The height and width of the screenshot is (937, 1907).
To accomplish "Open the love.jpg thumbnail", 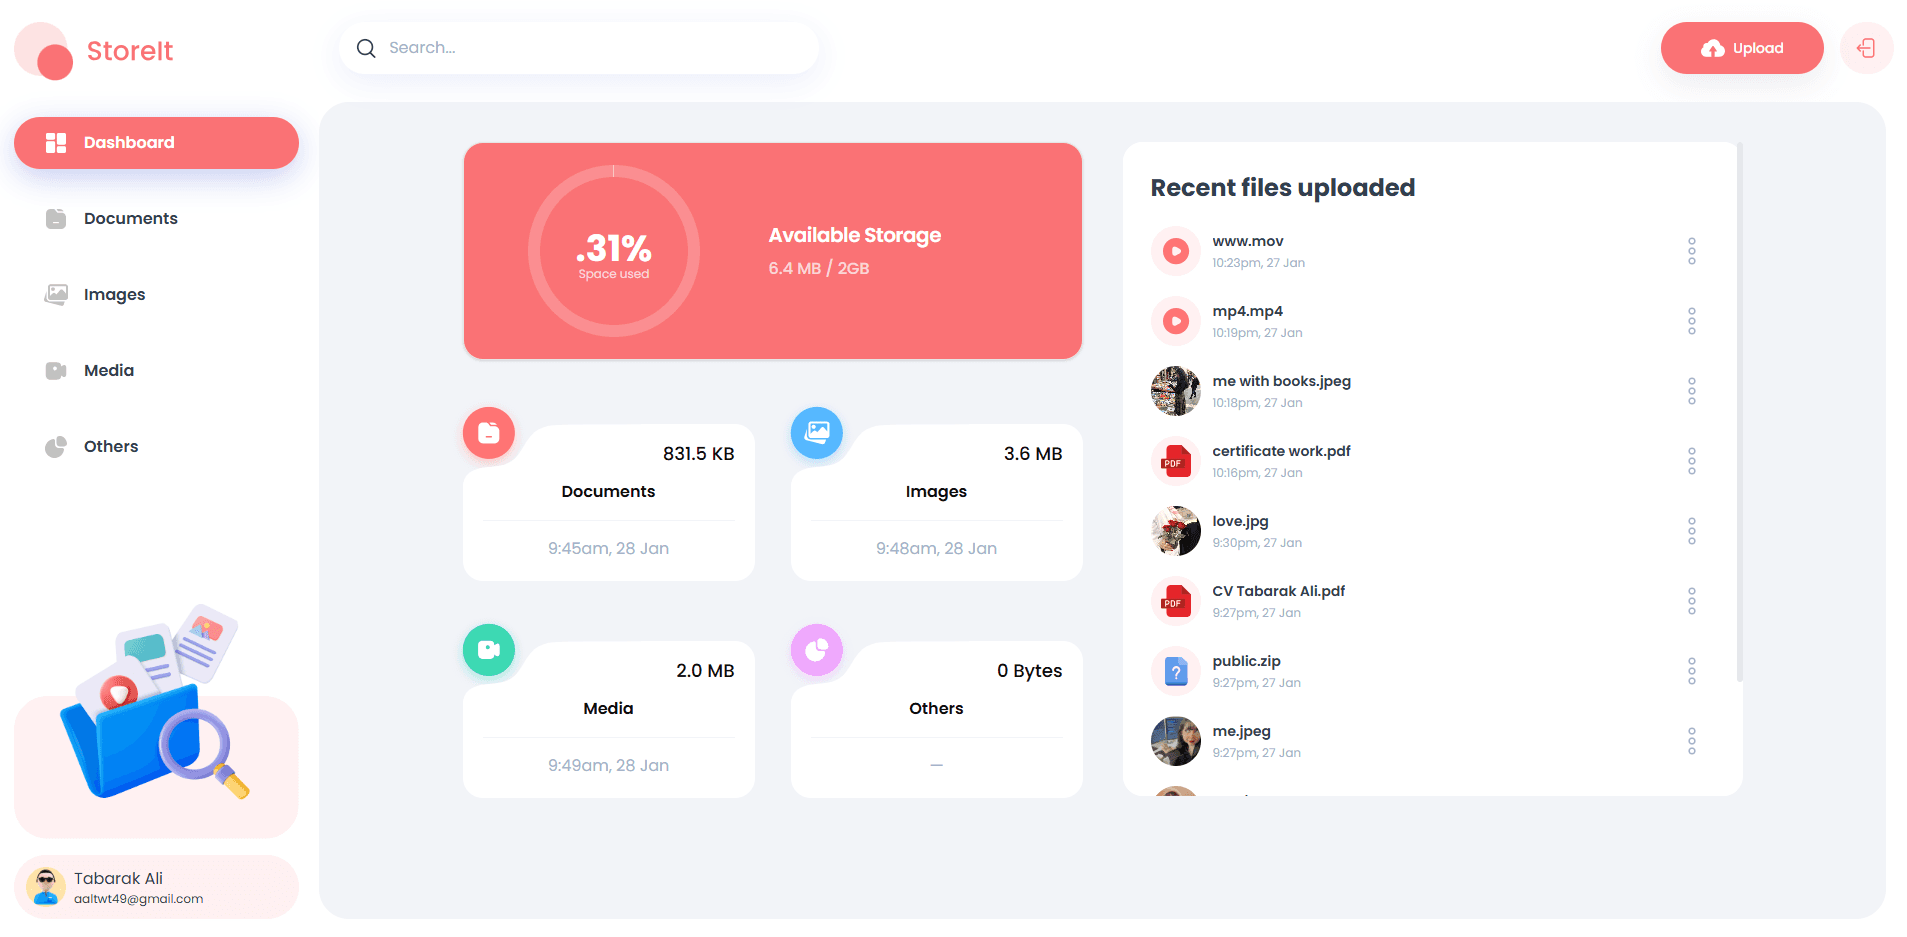I will pyautogui.click(x=1176, y=531).
